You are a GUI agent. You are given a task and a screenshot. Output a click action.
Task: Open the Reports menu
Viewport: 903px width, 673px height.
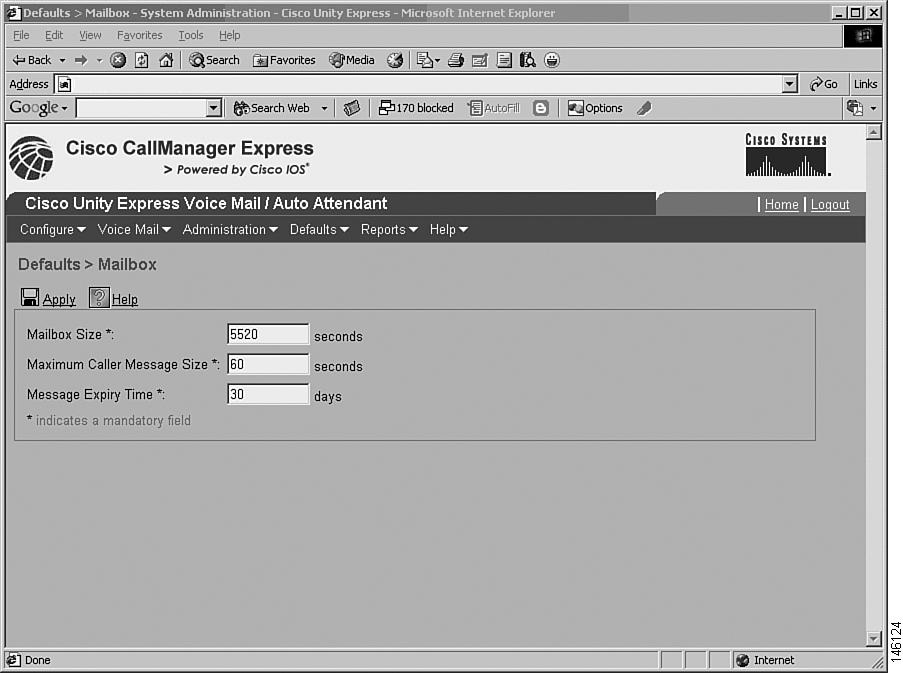pyautogui.click(x=389, y=230)
